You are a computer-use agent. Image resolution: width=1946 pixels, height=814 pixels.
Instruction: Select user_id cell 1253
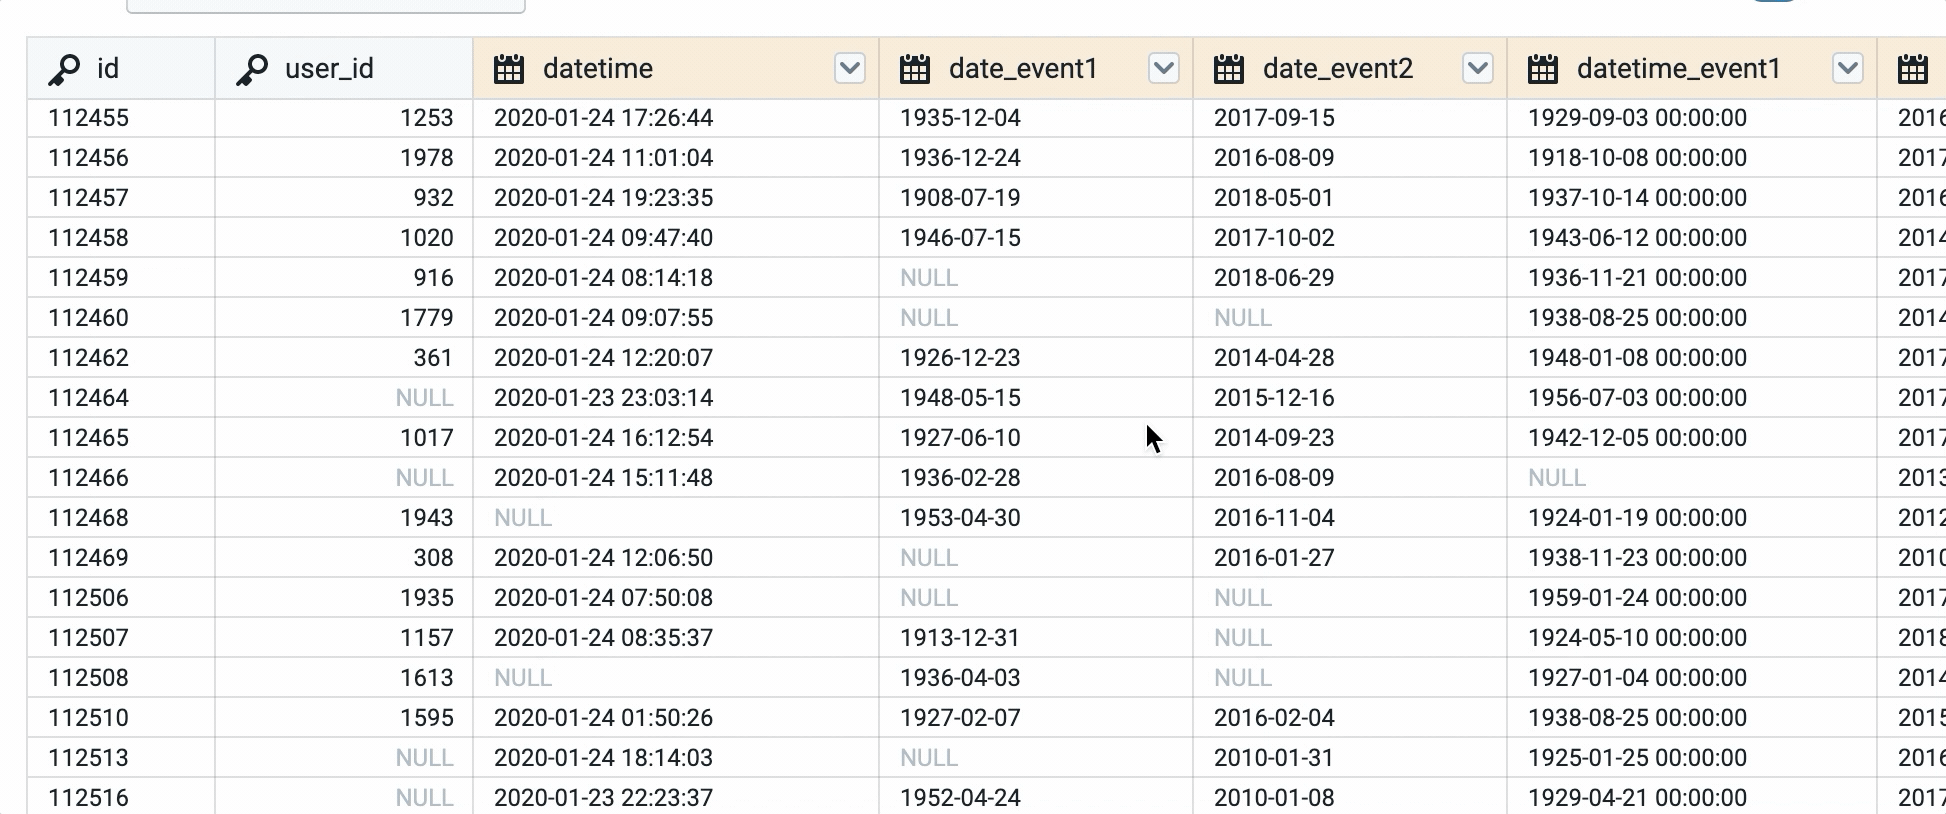[344, 118]
